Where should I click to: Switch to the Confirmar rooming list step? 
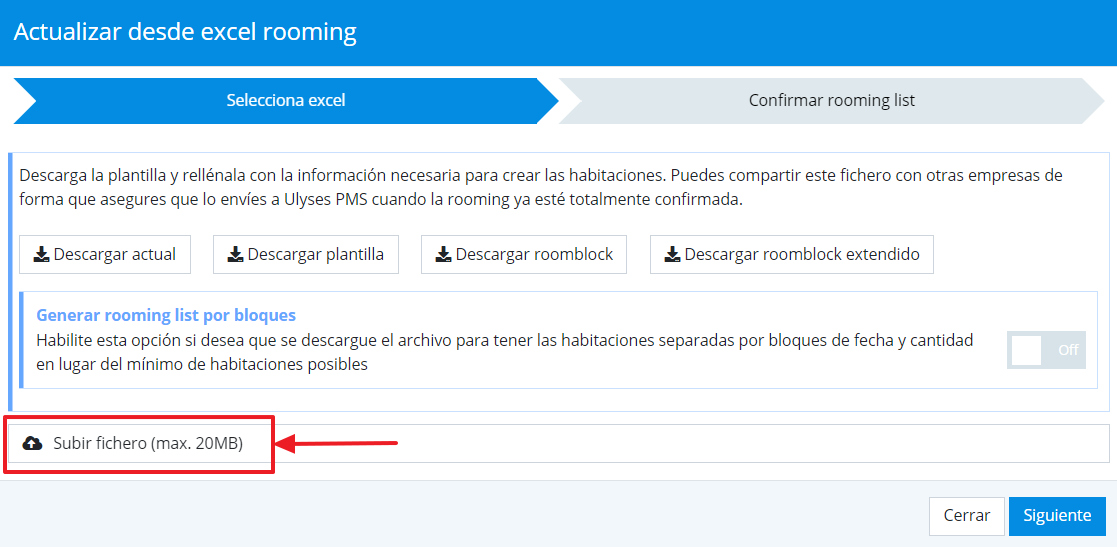[x=831, y=100]
